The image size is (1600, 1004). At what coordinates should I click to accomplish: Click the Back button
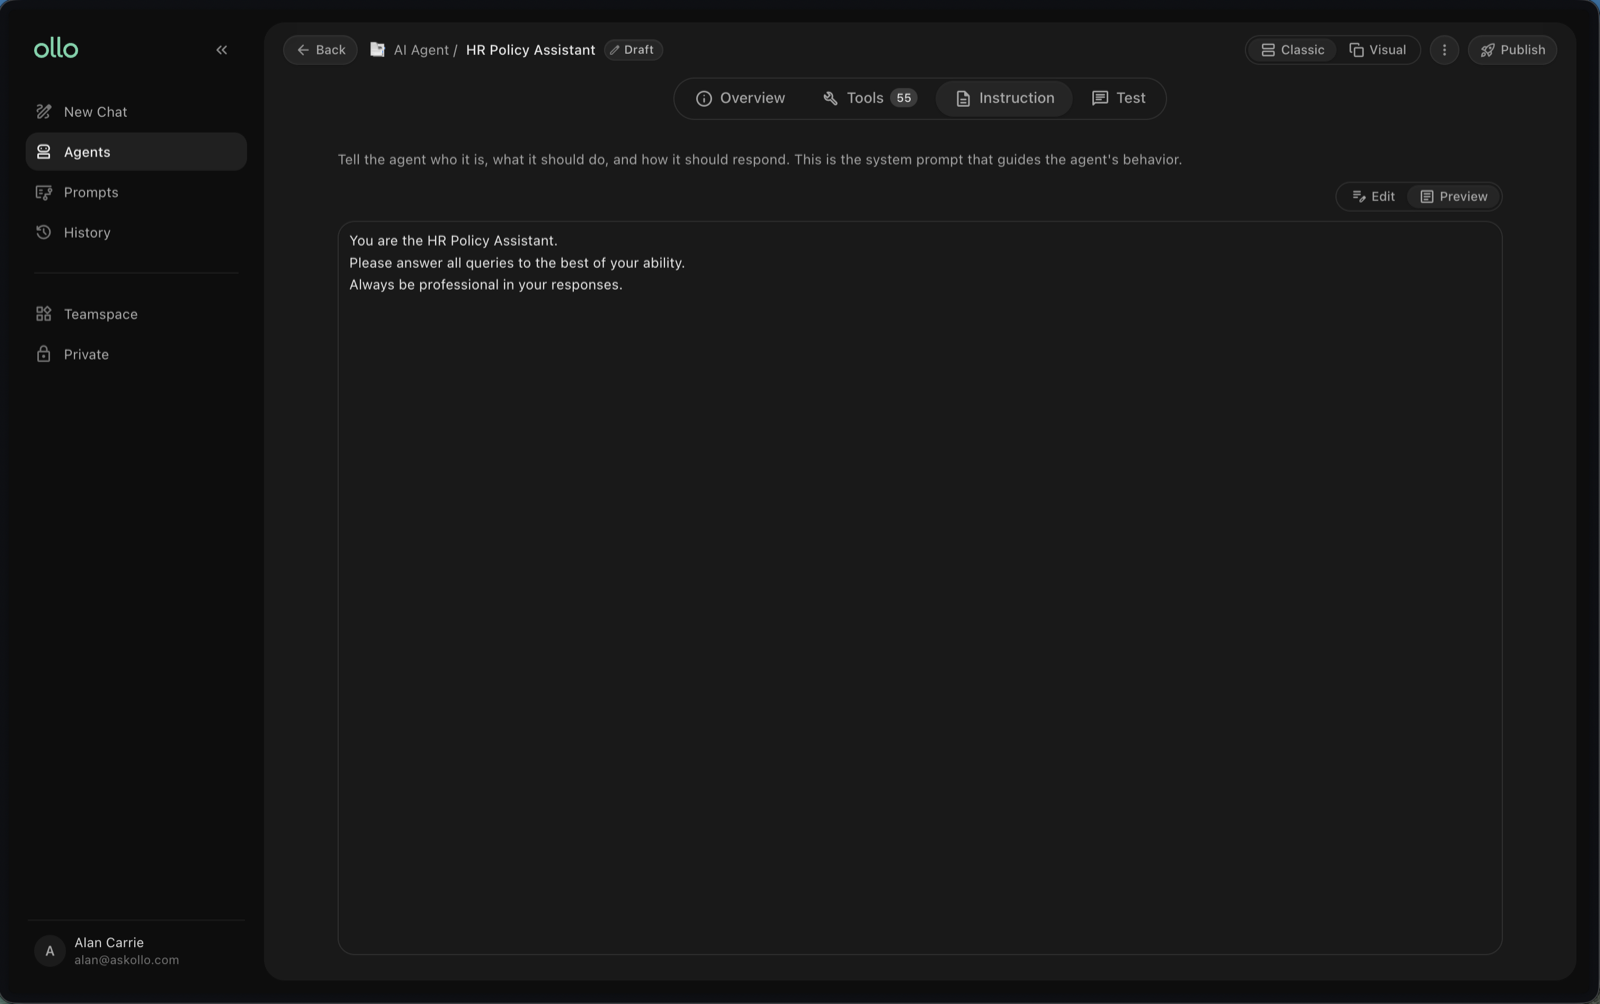[320, 50]
